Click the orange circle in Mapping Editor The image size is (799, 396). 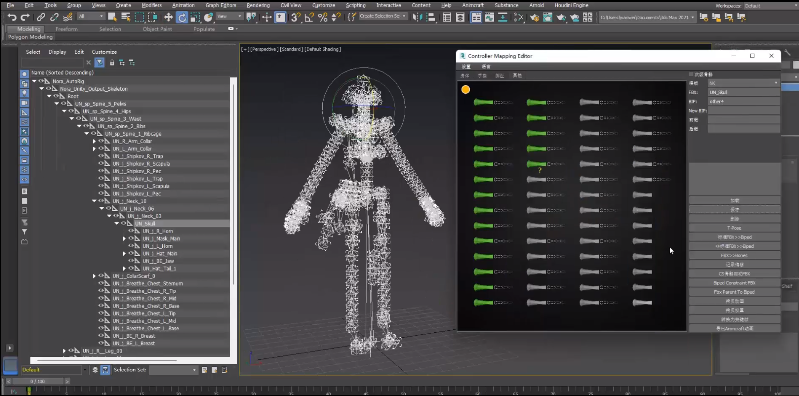tap(465, 90)
